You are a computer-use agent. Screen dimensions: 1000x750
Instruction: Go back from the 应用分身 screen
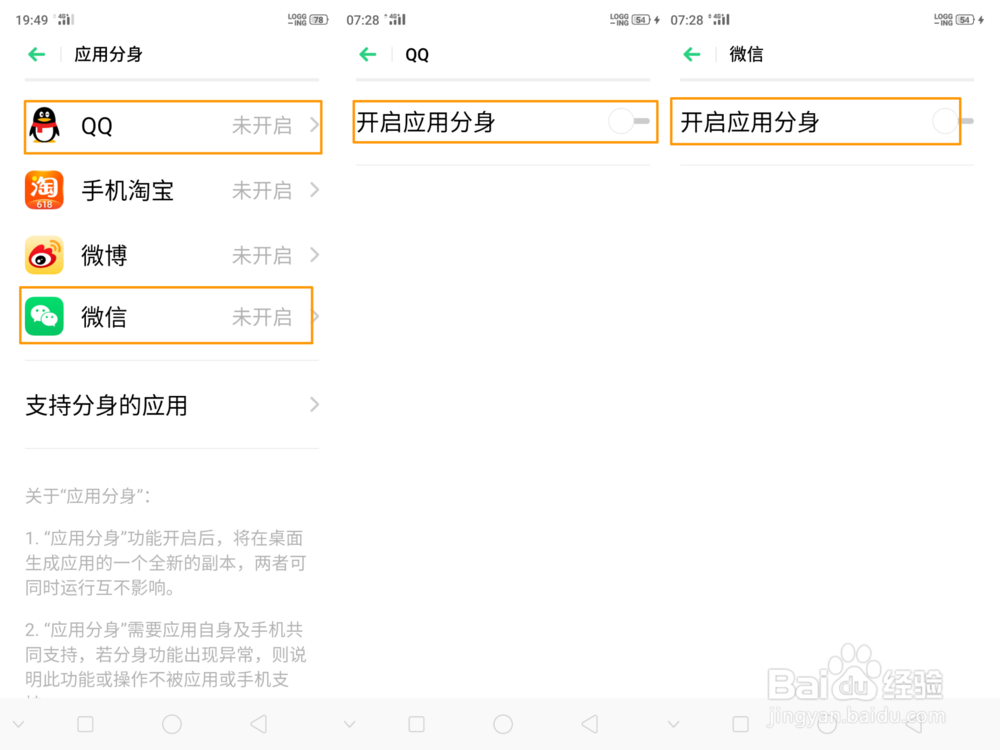coord(37,55)
